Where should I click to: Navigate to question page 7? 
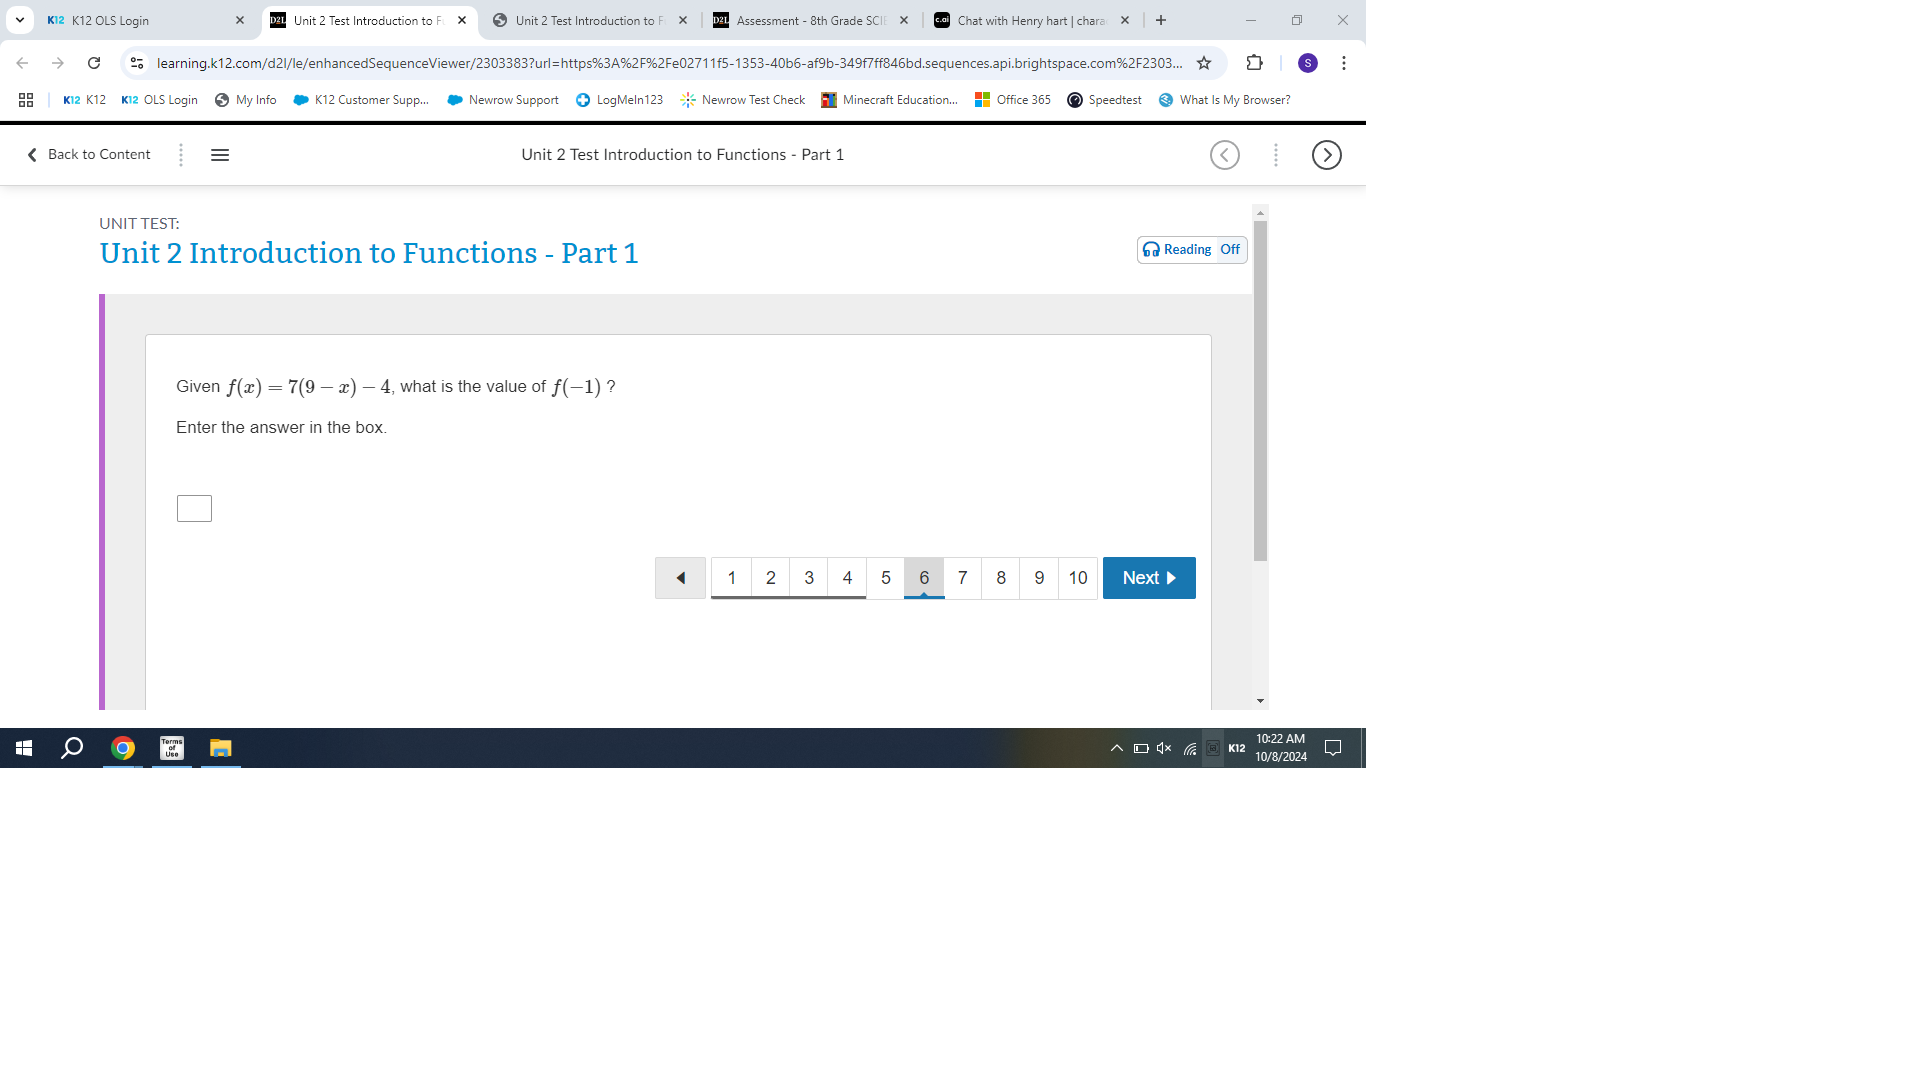pyautogui.click(x=963, y=578)
